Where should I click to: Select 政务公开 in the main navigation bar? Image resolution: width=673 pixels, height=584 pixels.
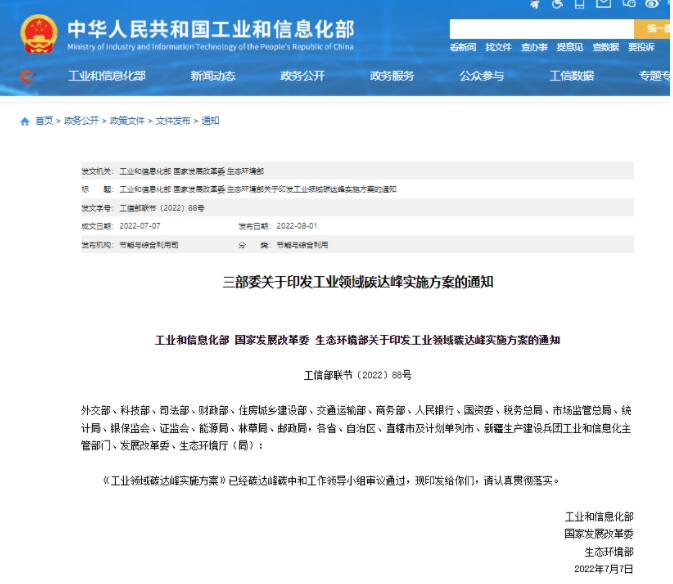click(302, 77)
